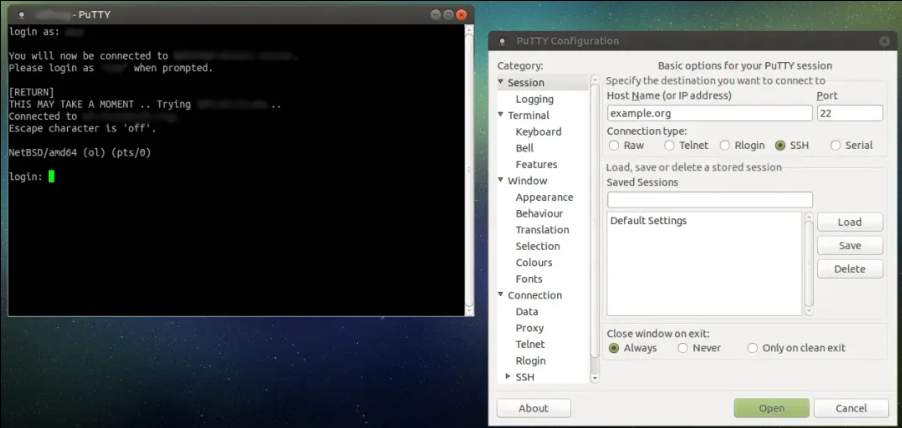
Task: Open the Selection settings
Action: (537, 246)
